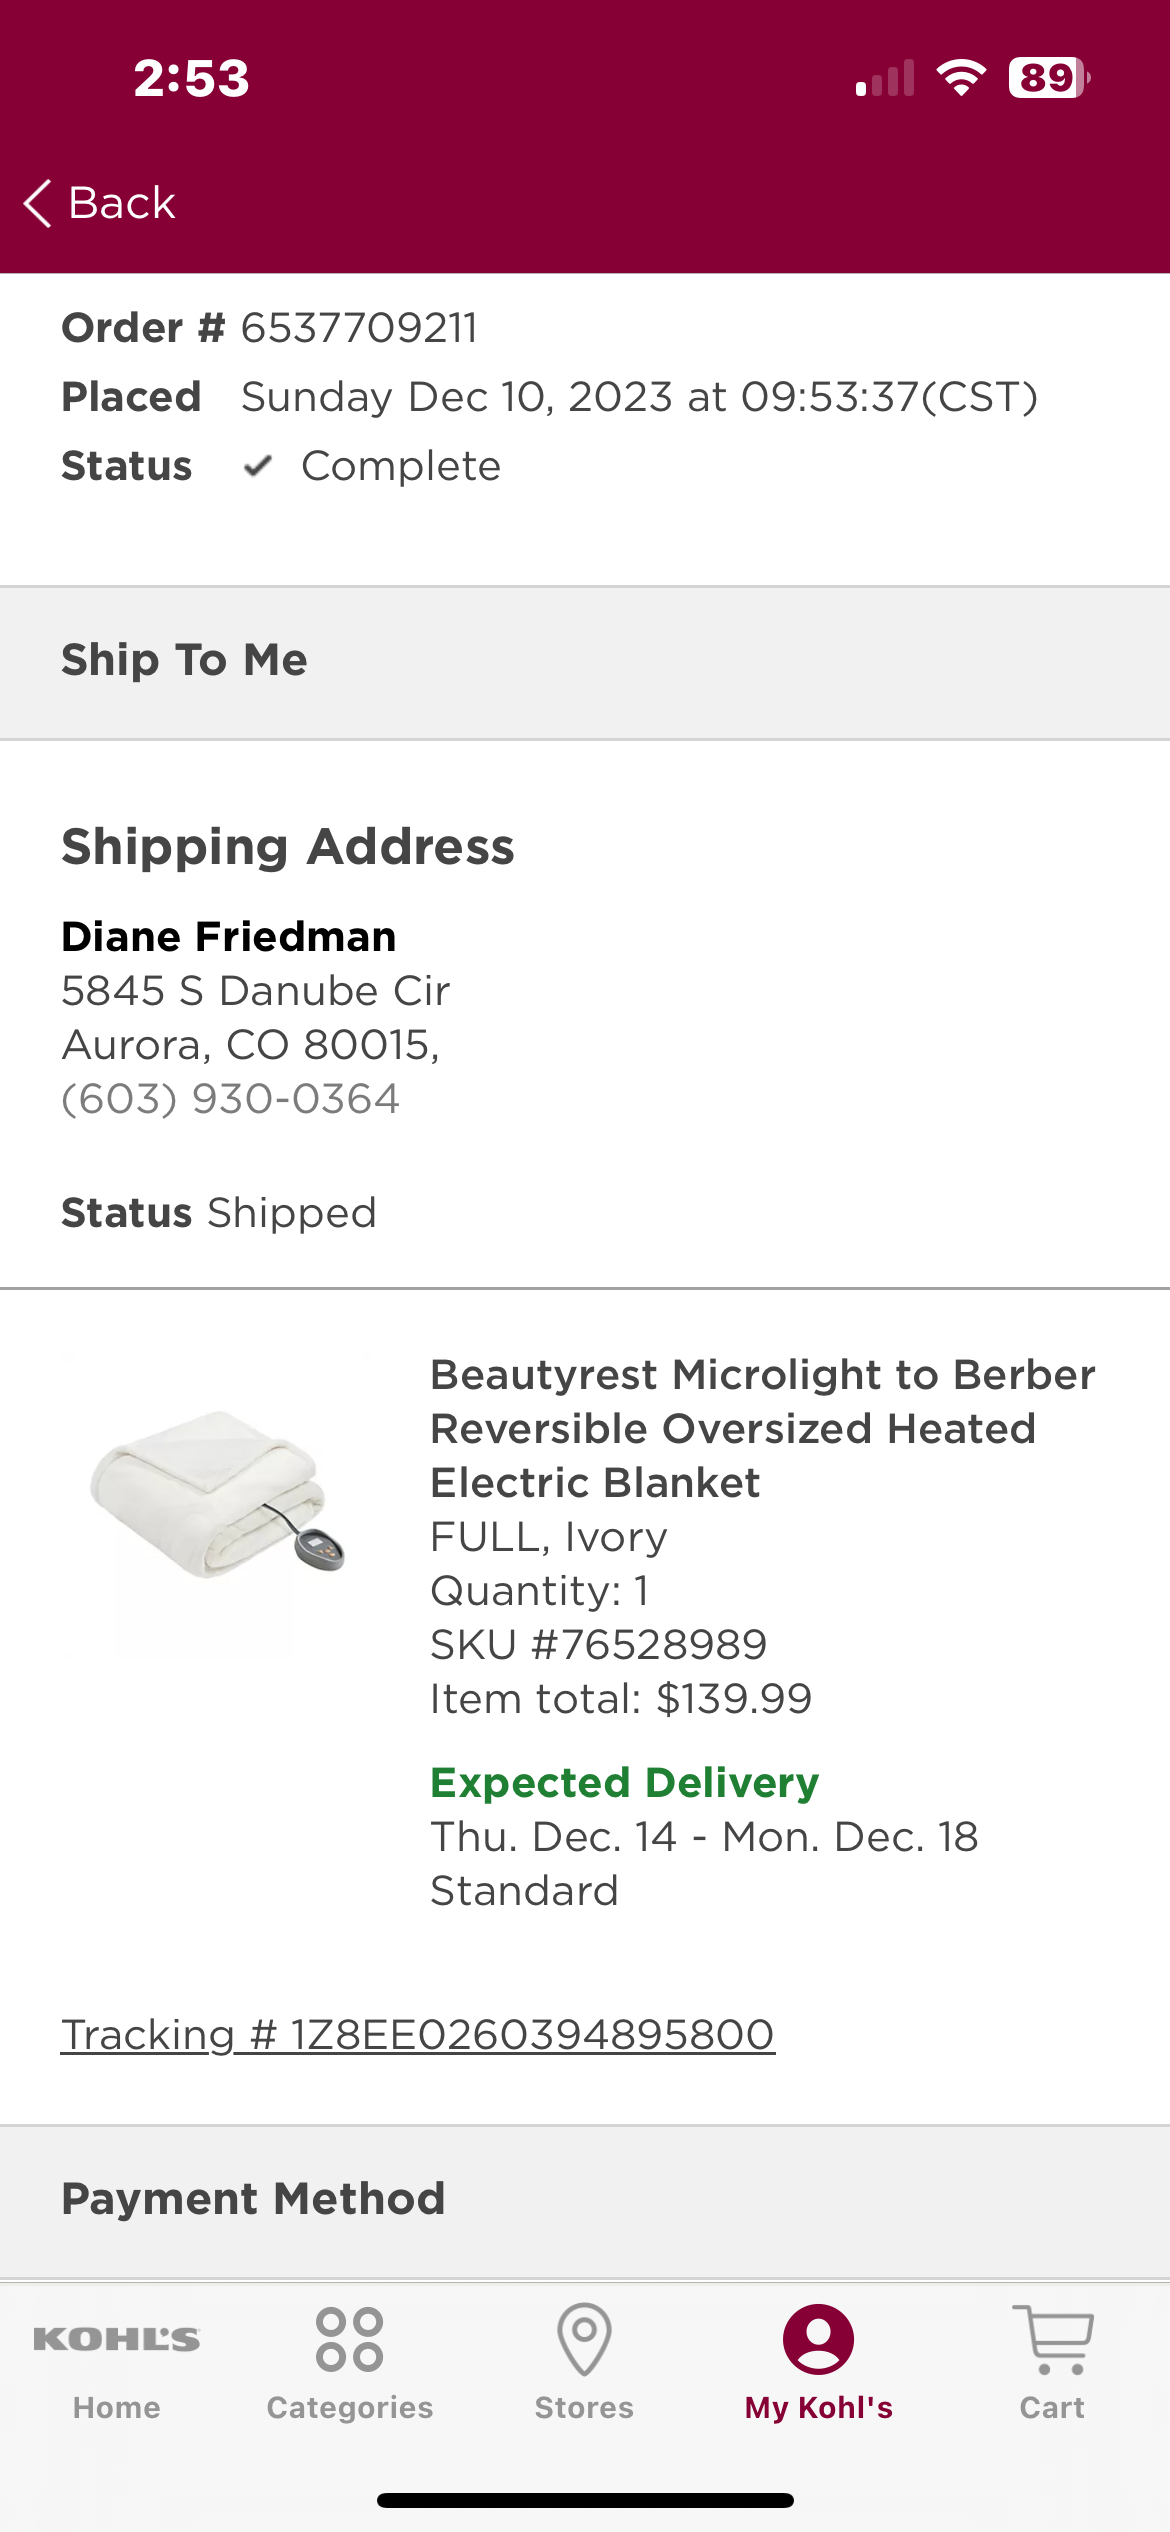Screen dimensions: 1170x2532
Task: Select the Home tab label
Action: (116, 2407)
